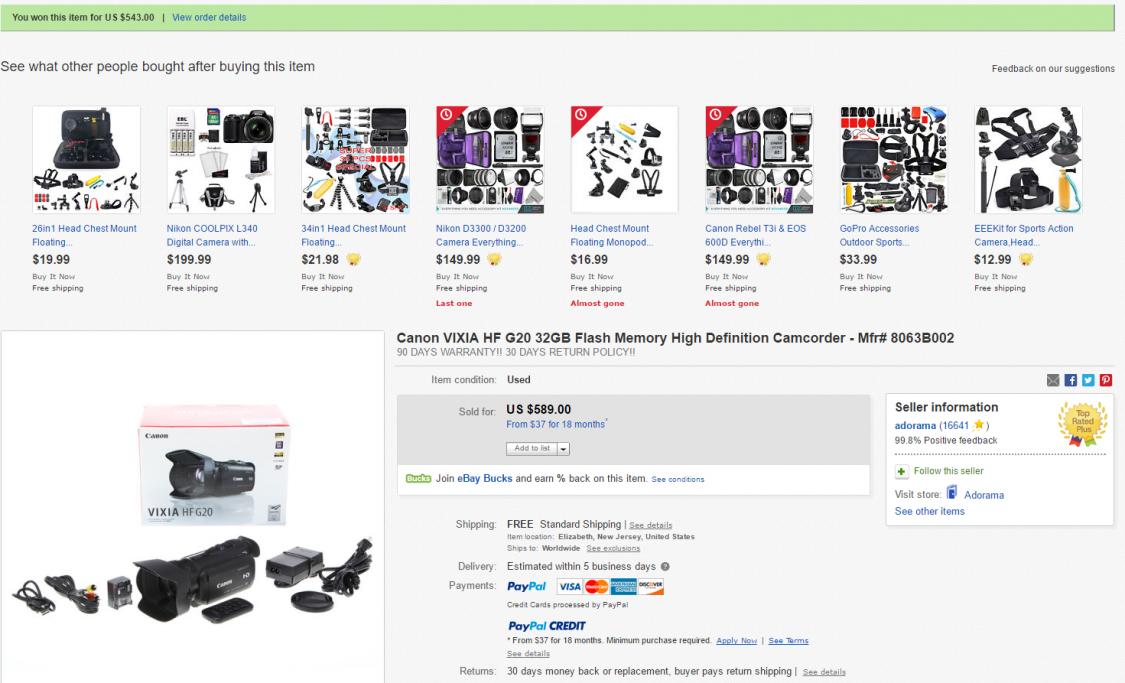Open Feedback on our suggestions
1125x683 pixels.
1052,69
